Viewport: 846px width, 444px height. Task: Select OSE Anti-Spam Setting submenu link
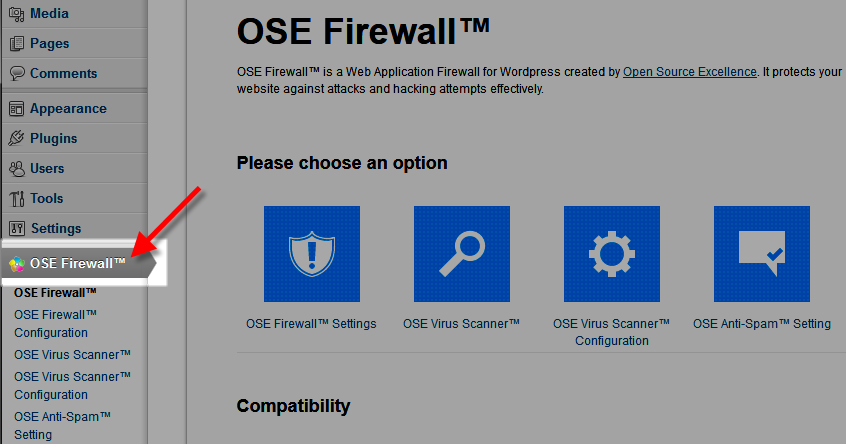pos(62,425)
